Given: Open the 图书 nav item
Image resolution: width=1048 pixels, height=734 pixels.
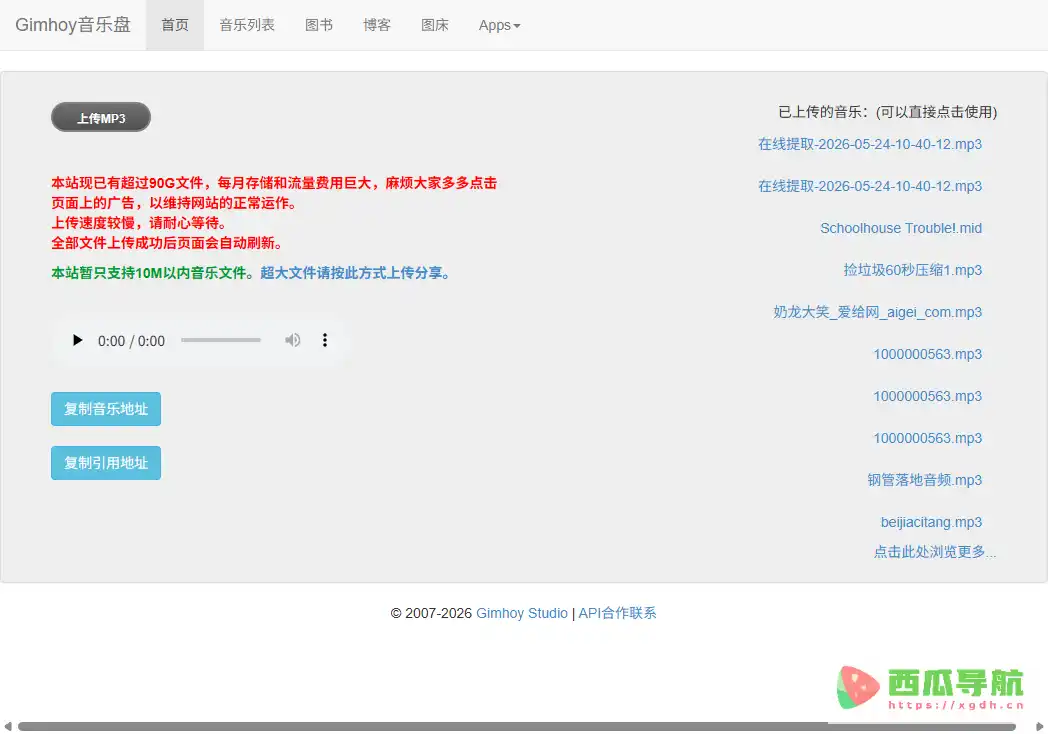Looking at the screenshot, I should click(319, 25).
